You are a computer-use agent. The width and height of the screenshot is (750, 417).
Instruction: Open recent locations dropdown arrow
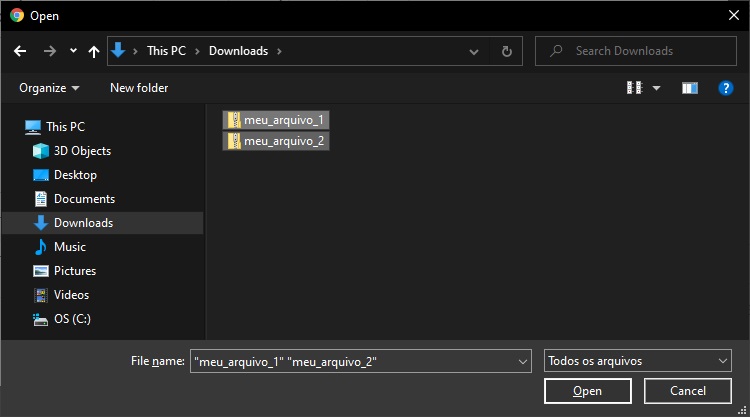pos(73,50)
